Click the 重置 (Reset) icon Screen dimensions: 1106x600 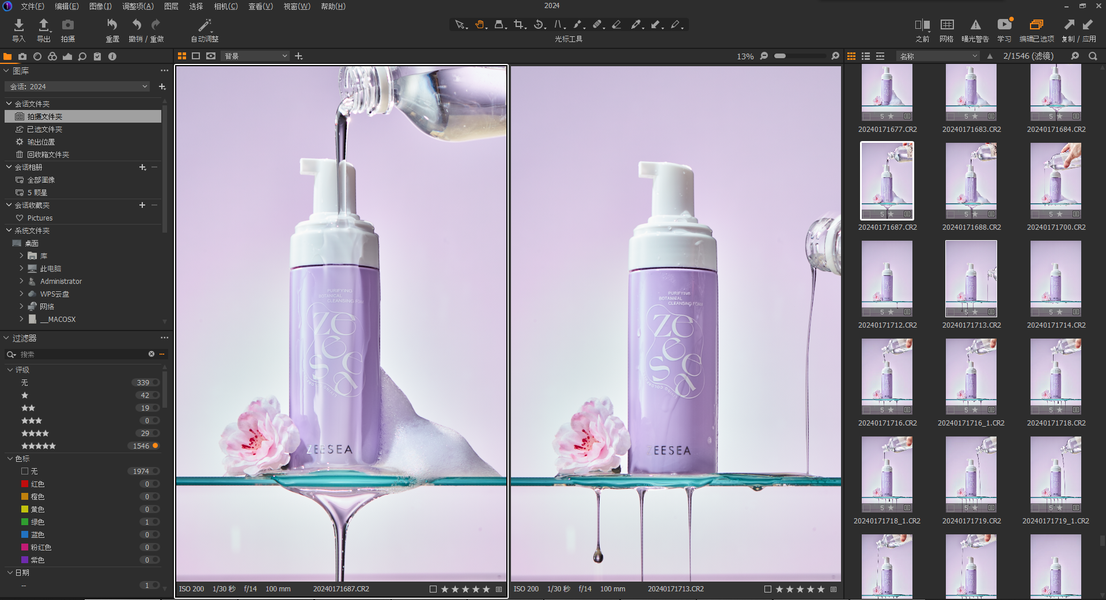112,25
